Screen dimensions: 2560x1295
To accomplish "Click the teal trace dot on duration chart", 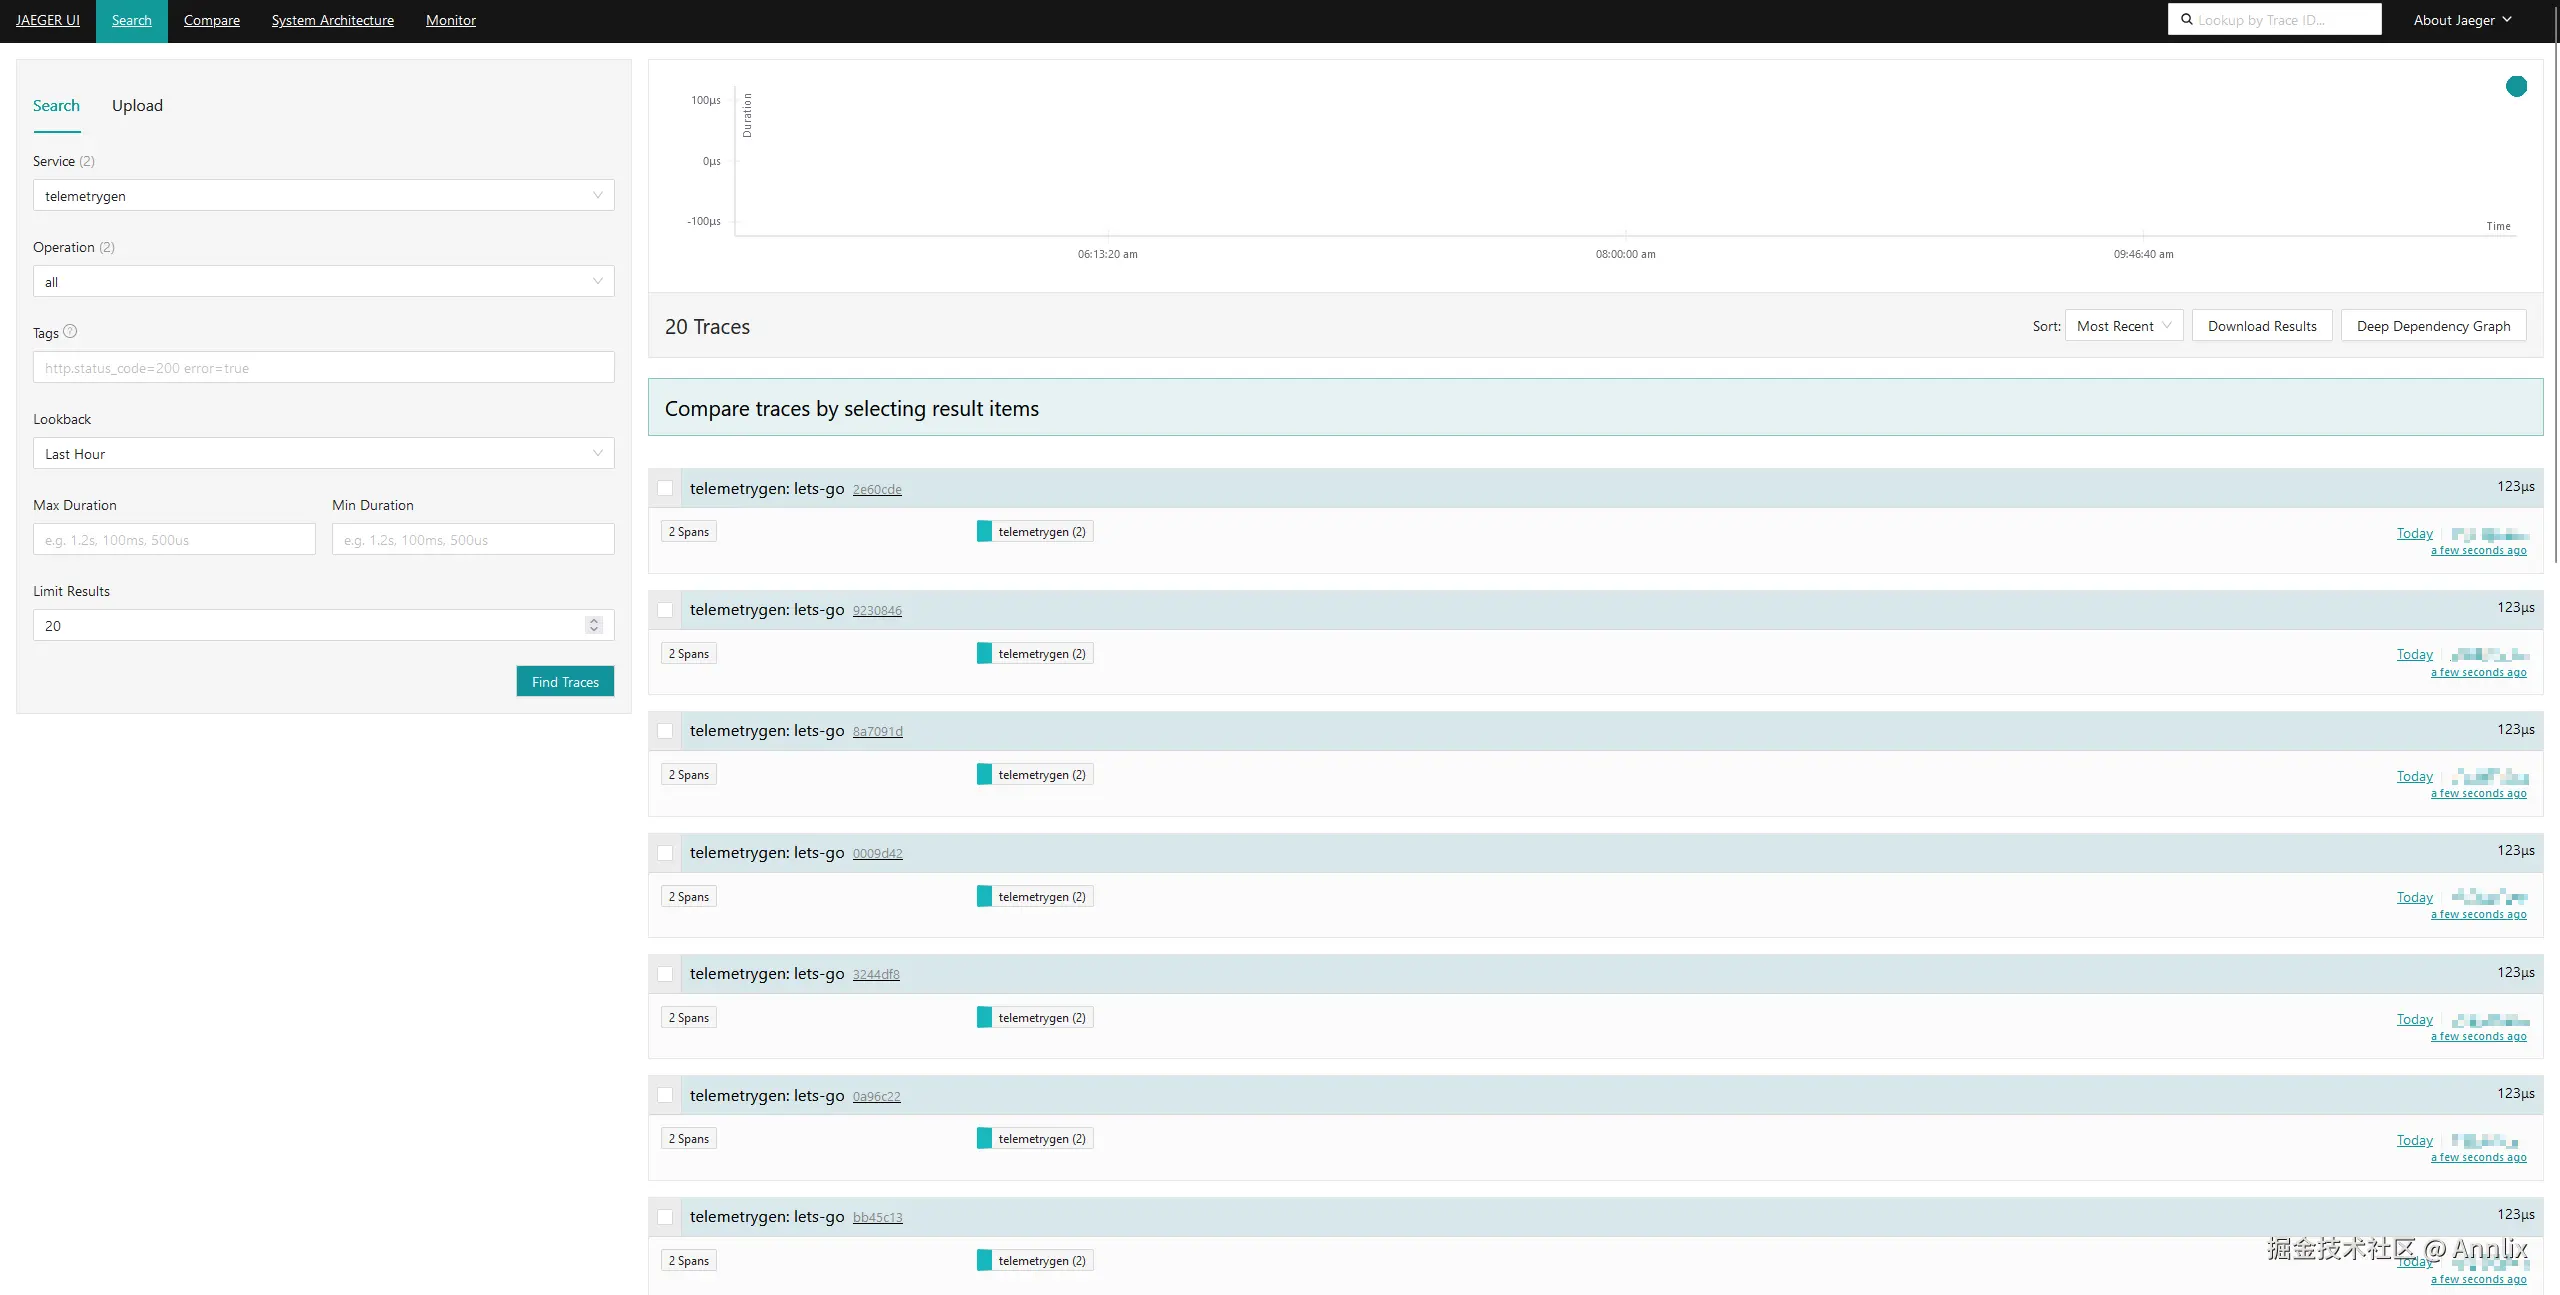I will click(x=2516, y=87).
